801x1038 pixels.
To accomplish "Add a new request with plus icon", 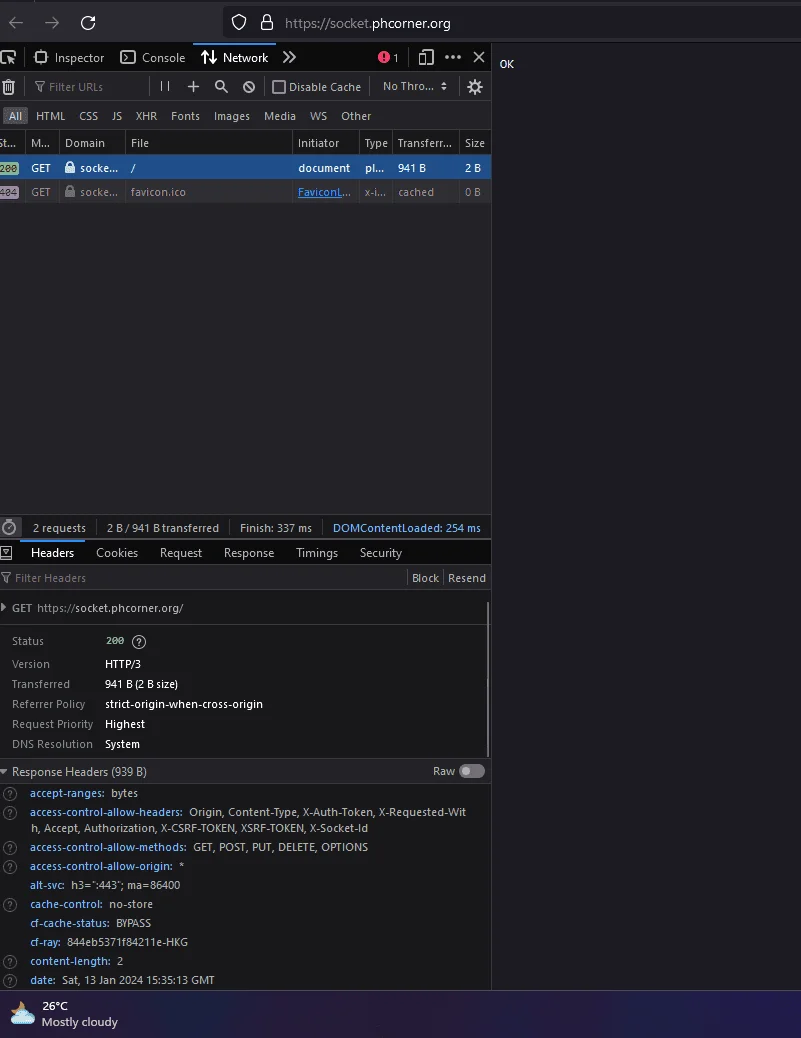I will pyautogui.click(x=193, y=87).
